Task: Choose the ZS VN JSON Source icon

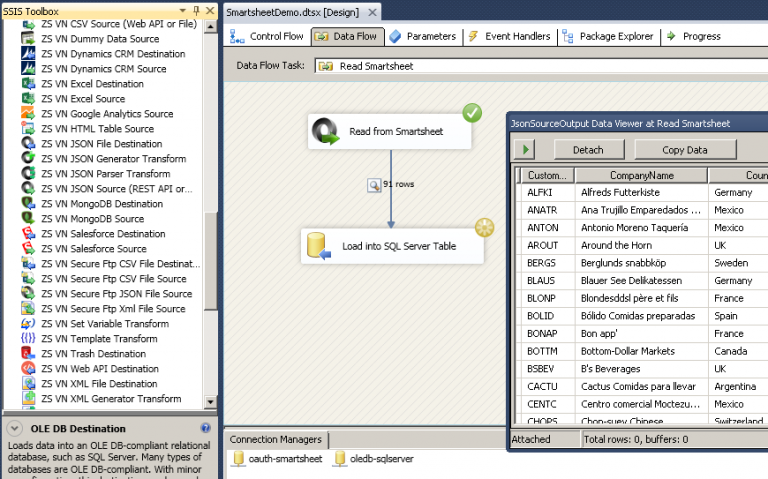Action: tap(28, 189)
